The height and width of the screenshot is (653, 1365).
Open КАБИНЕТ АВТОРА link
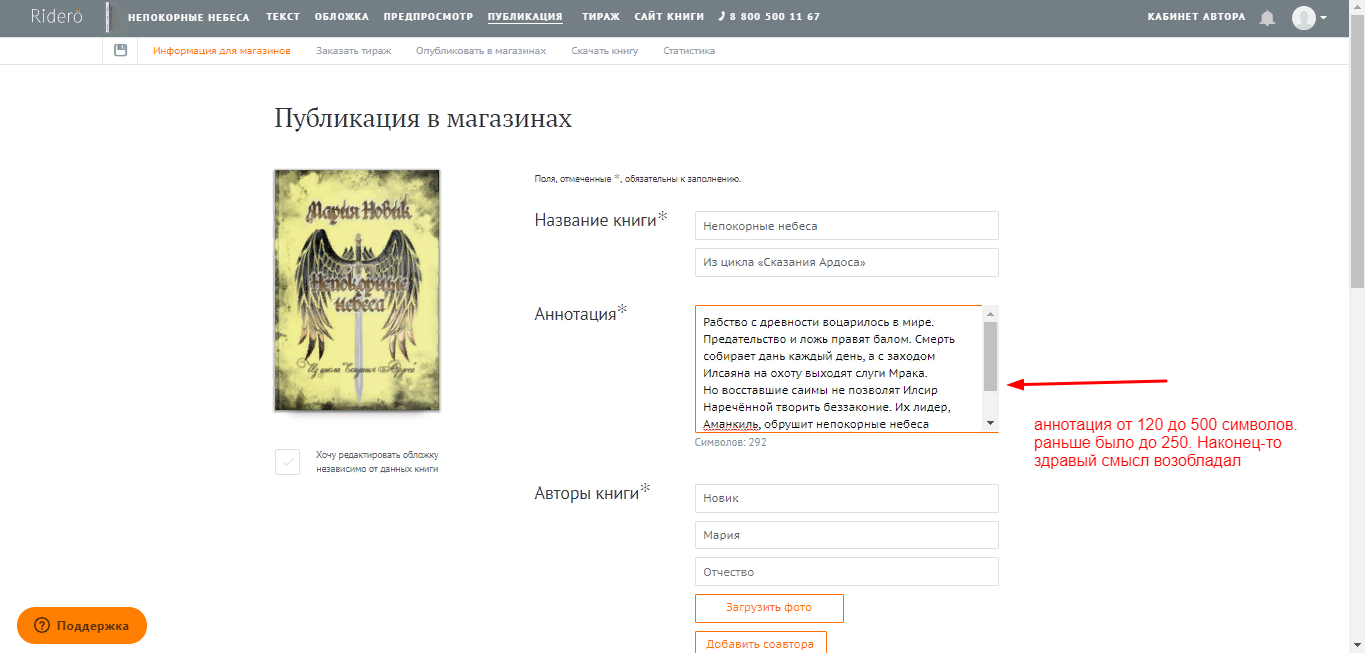(x=1197, y=17)
